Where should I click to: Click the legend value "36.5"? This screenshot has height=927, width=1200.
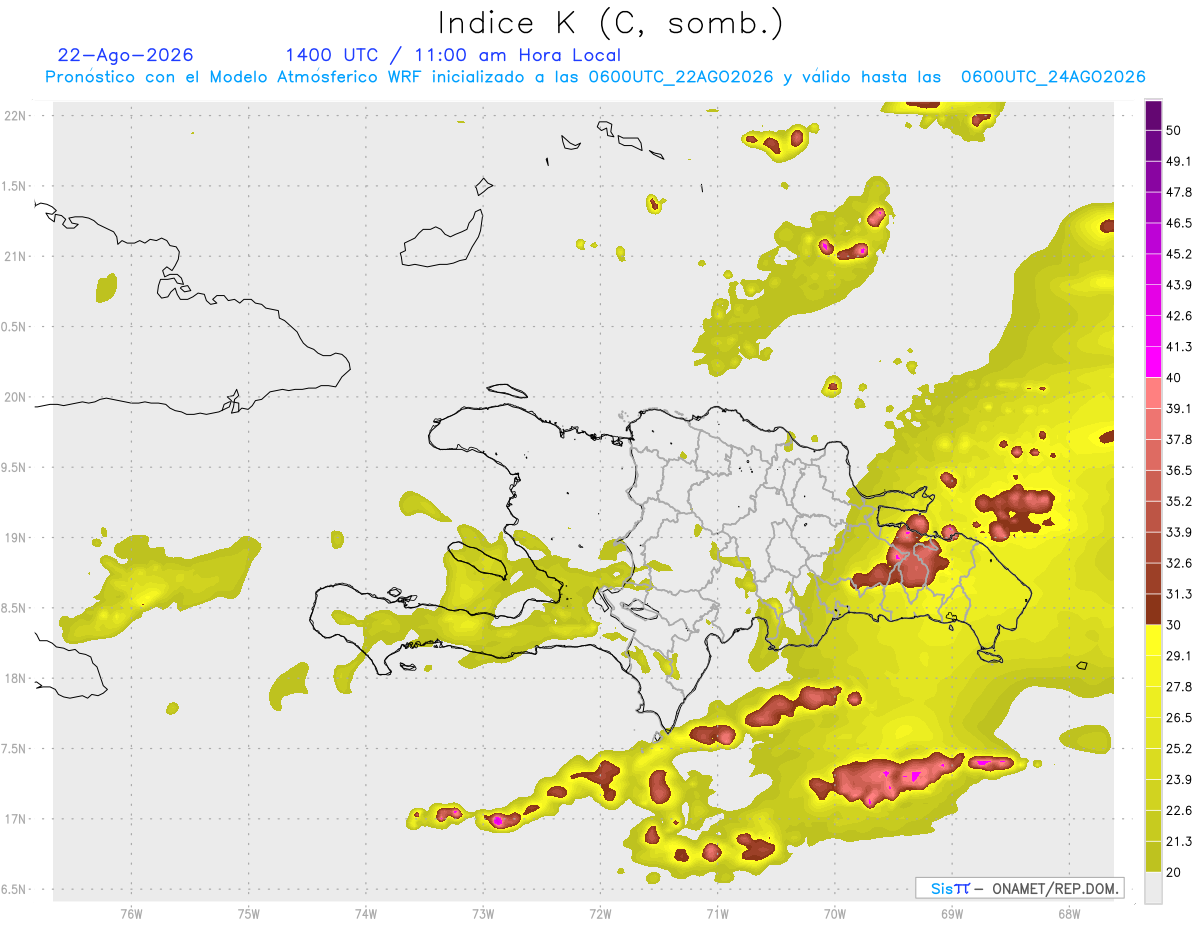pos(1180,470)
